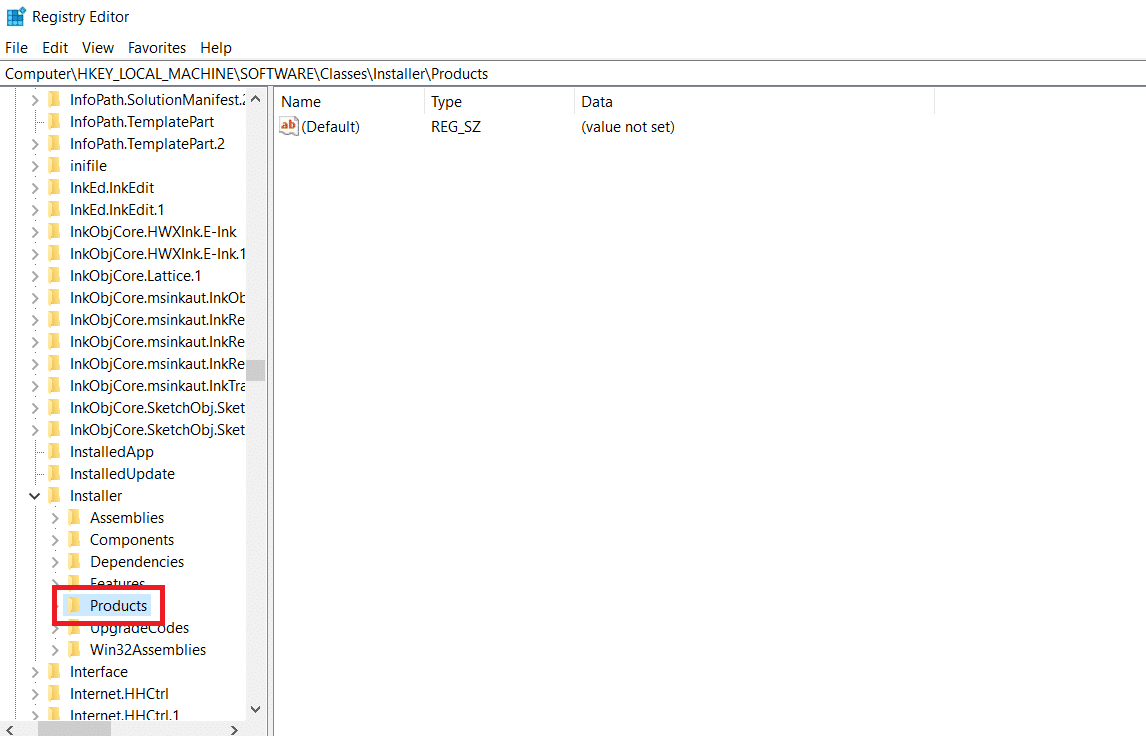Viewport: 1146px width, 736px height.
Task: Click the InkEd.InkEdit folder icon
Action: click(54, 187)
